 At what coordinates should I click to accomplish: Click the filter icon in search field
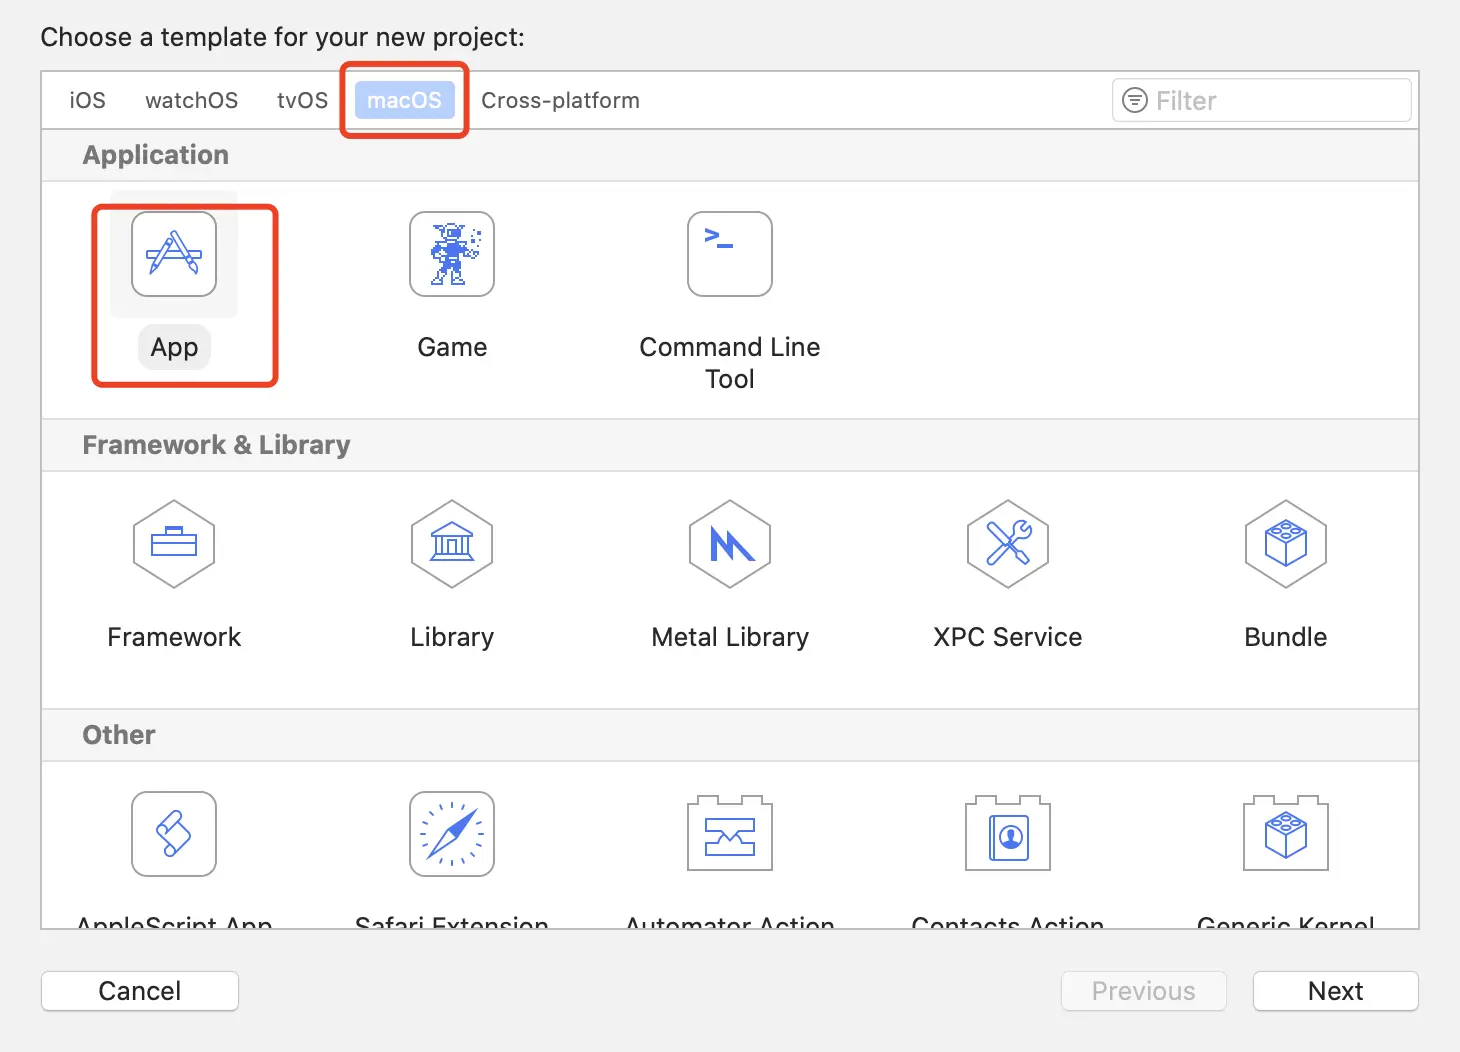tap(1135, 100)
